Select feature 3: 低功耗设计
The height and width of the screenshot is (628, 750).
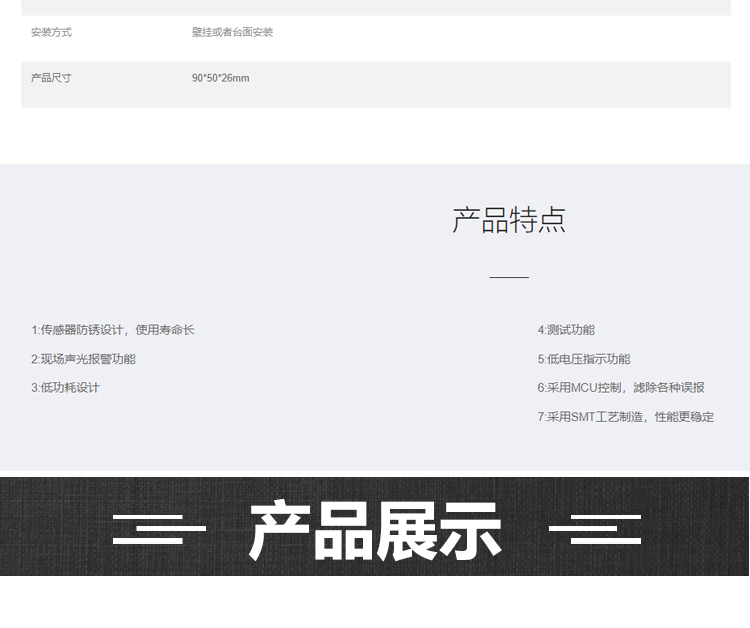point(65,388)
